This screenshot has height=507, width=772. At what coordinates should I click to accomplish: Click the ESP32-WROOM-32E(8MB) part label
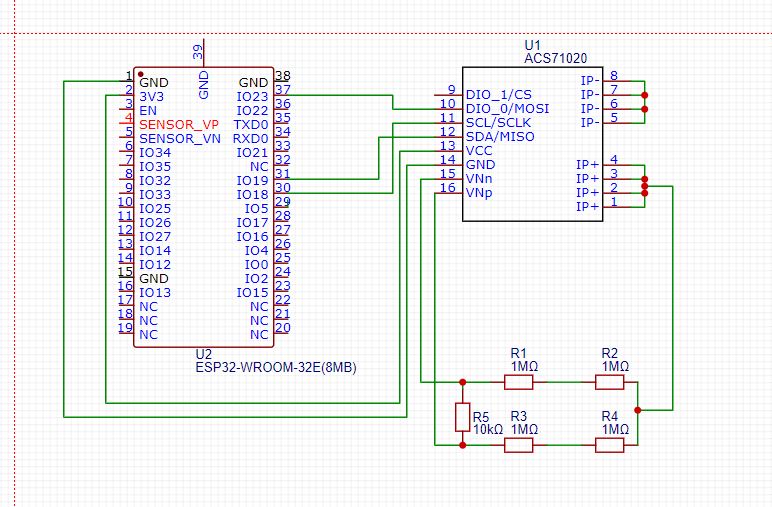tap(276, 367)
